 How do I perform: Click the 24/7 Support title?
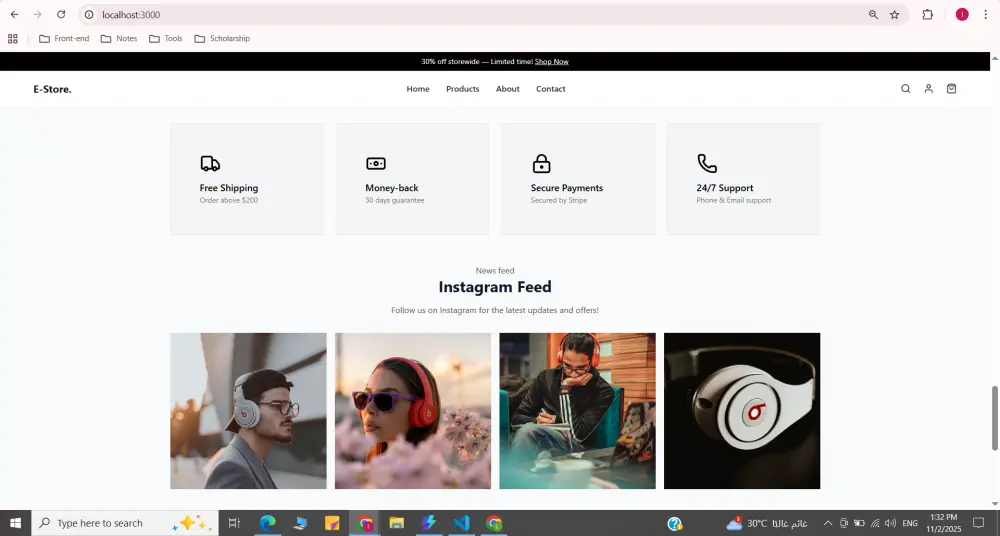(724, 188)
